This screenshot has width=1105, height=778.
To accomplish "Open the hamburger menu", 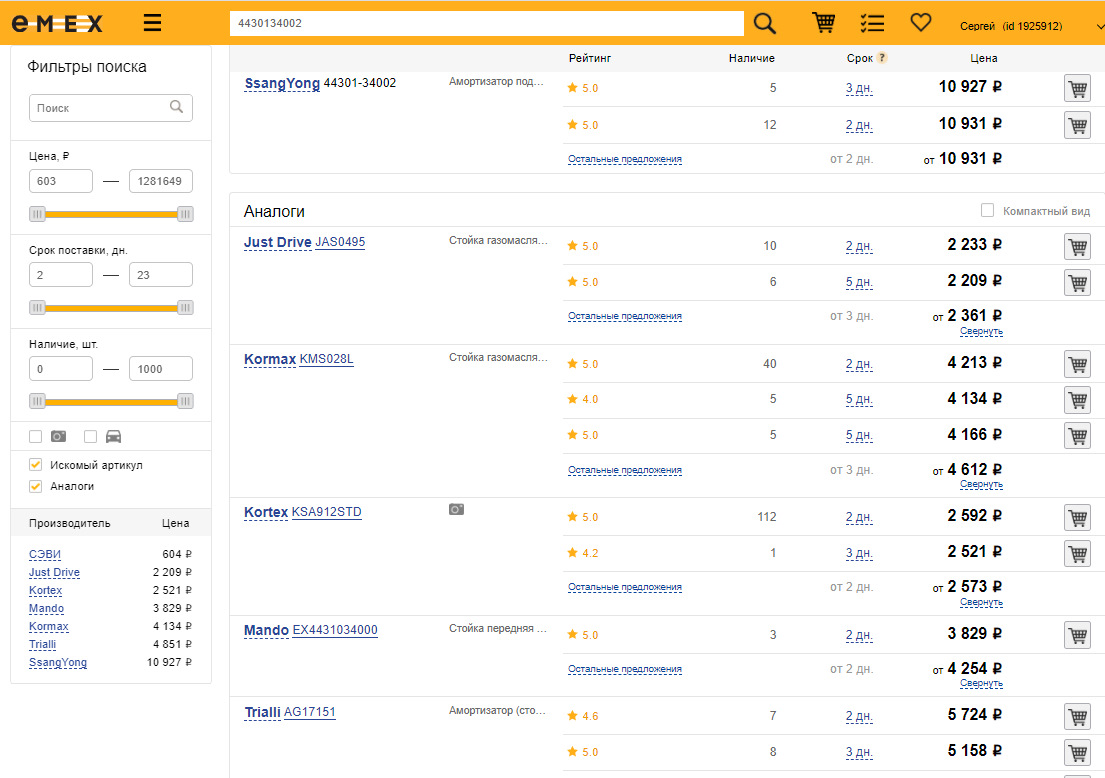I will pyautogui.click(x=152, y=23).
